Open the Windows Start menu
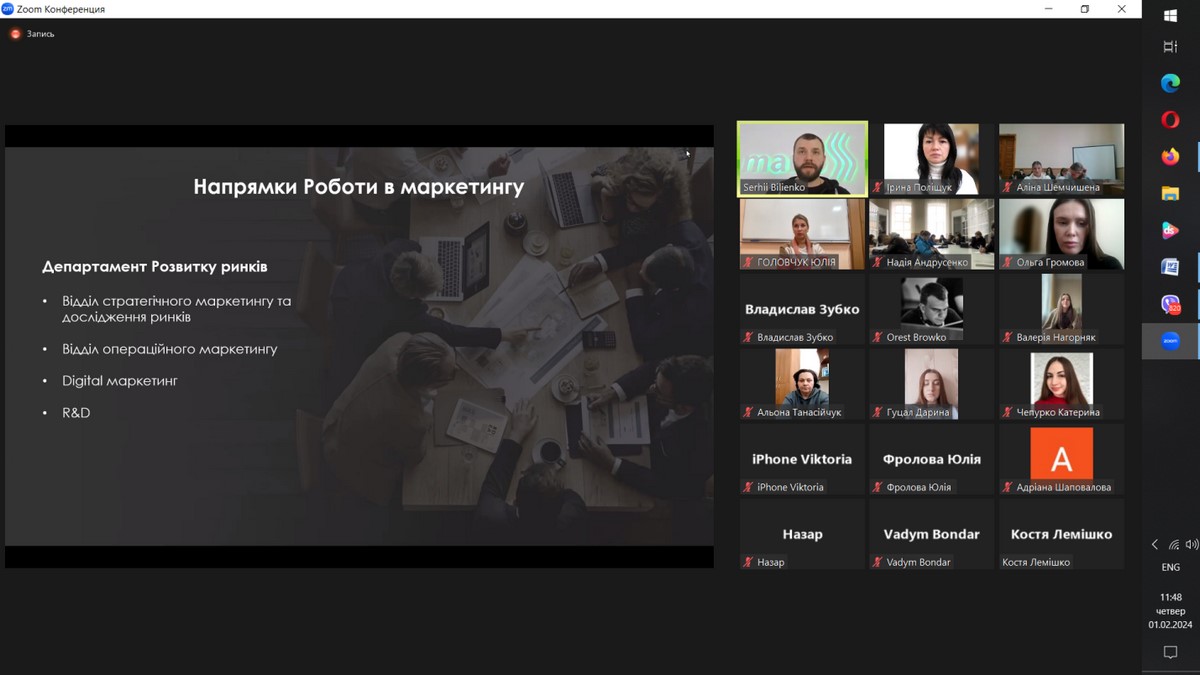Screen dimensions: 1200x675 pos(1170,15)
